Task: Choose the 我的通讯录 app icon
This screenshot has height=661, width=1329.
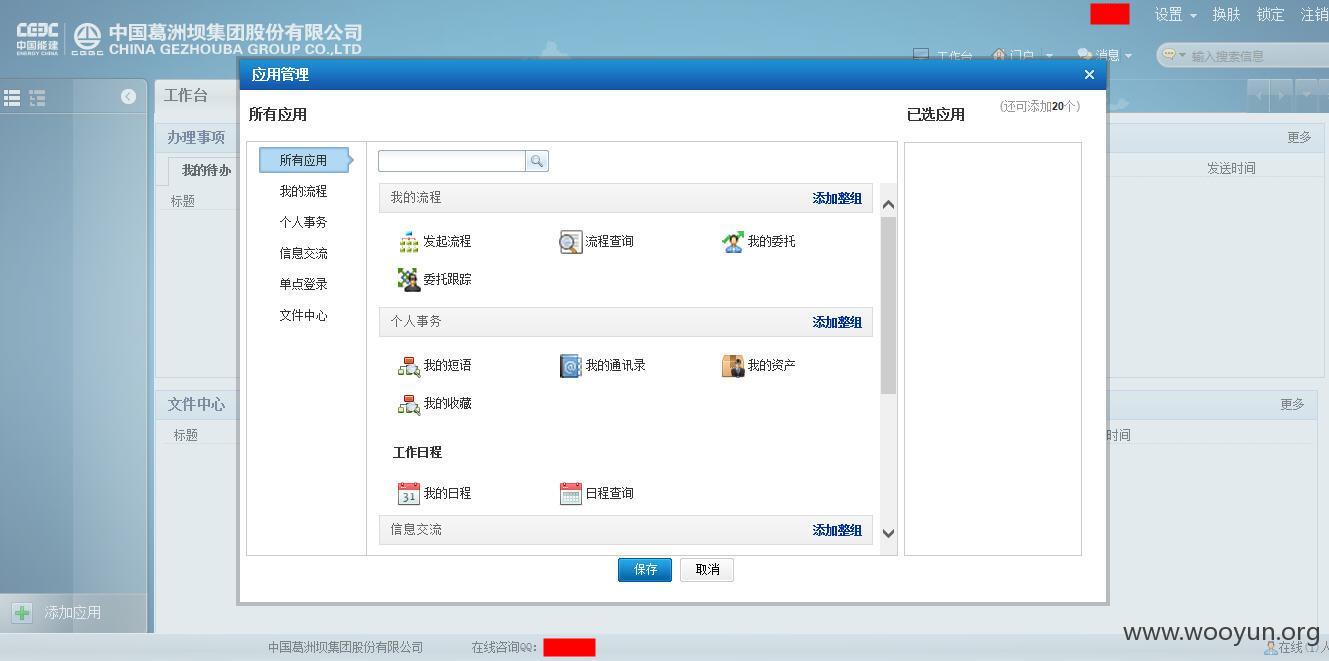Action: pyautogui.click(x=571, y=365)
